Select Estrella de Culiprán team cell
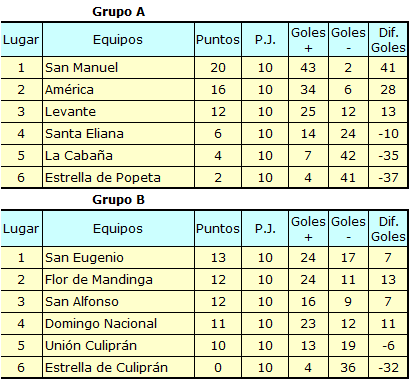Viewport: 409px width, 379px height. click(118, 367)
